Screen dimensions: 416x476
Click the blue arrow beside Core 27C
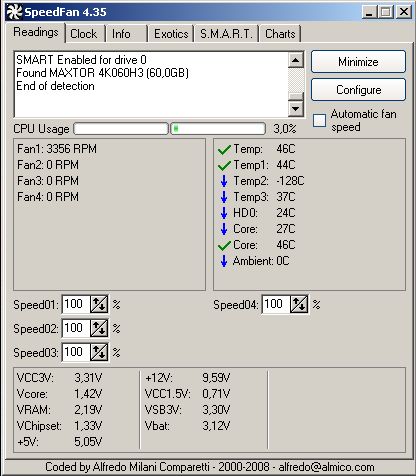[x=224, y=229]
